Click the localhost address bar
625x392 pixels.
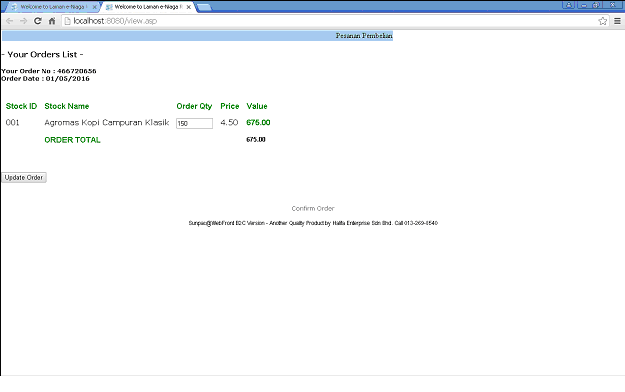[331, 21]
